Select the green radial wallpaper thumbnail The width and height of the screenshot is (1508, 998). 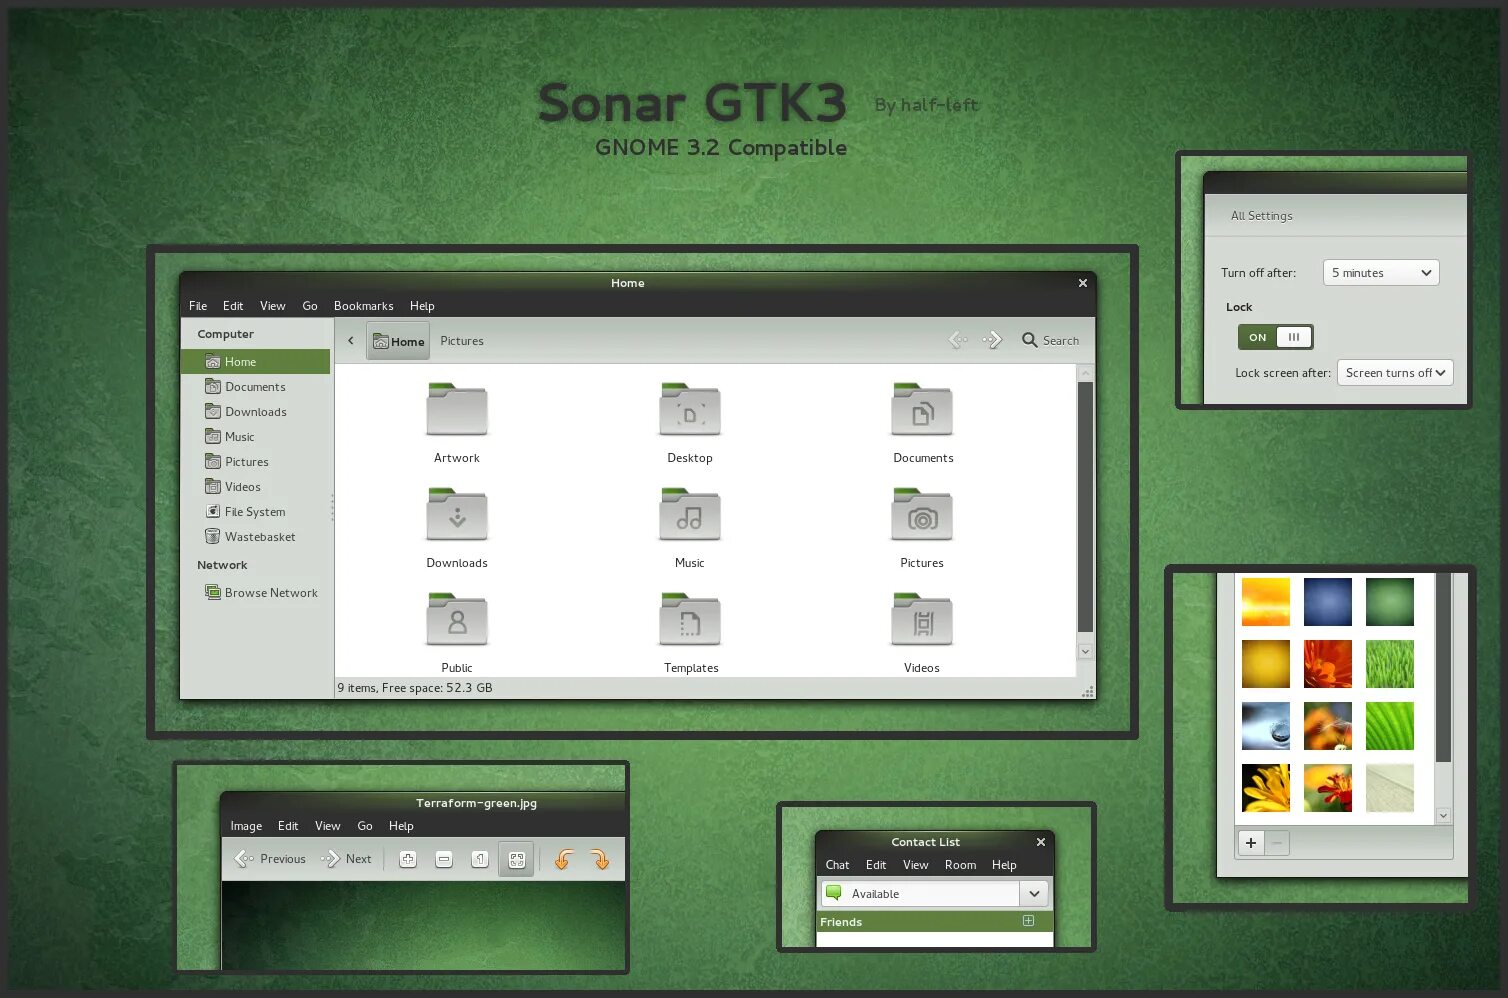(1390, 602)
